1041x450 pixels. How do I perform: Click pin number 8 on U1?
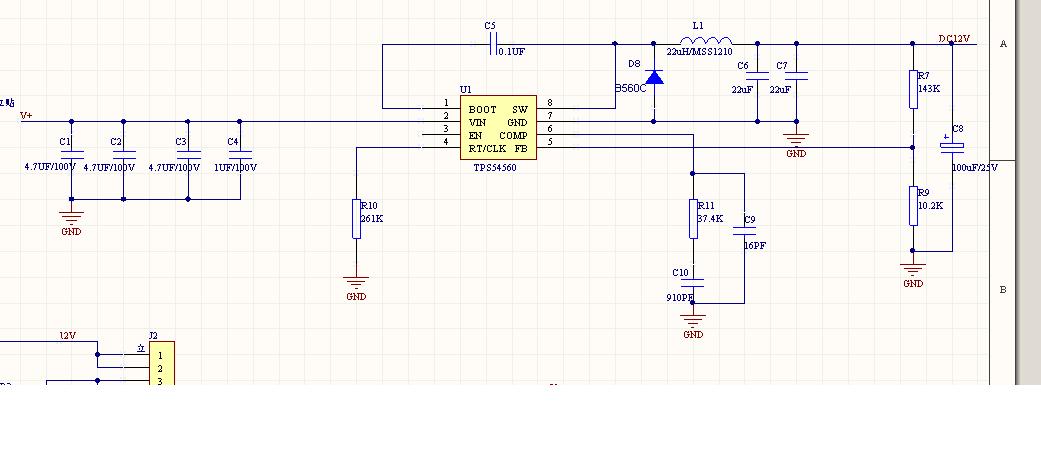tap(550, 103)
